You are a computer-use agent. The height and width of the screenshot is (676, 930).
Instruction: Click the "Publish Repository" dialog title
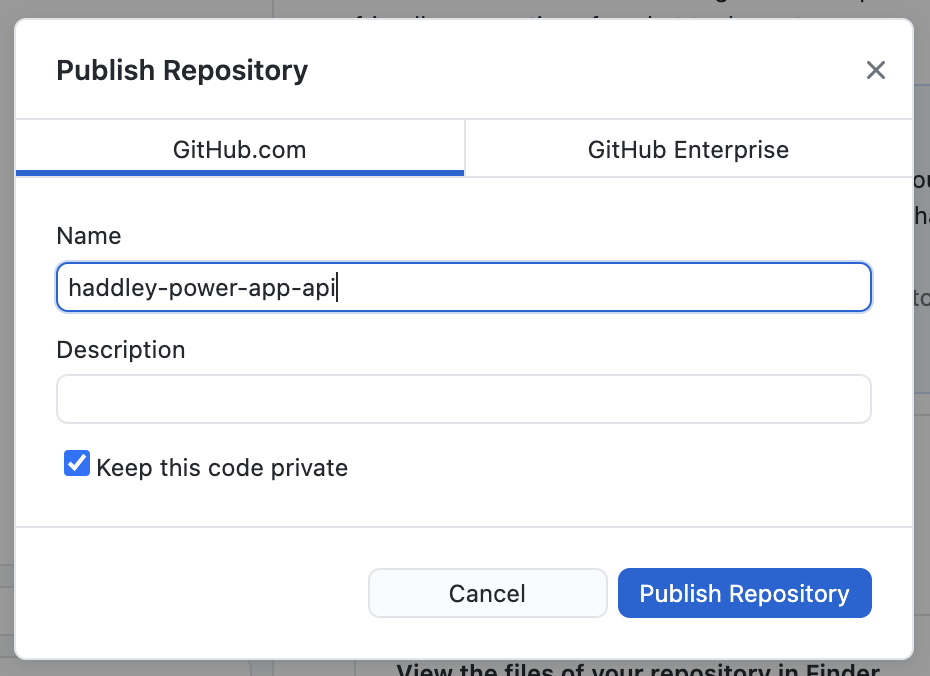pyautogui.click(x=182, y=71)
